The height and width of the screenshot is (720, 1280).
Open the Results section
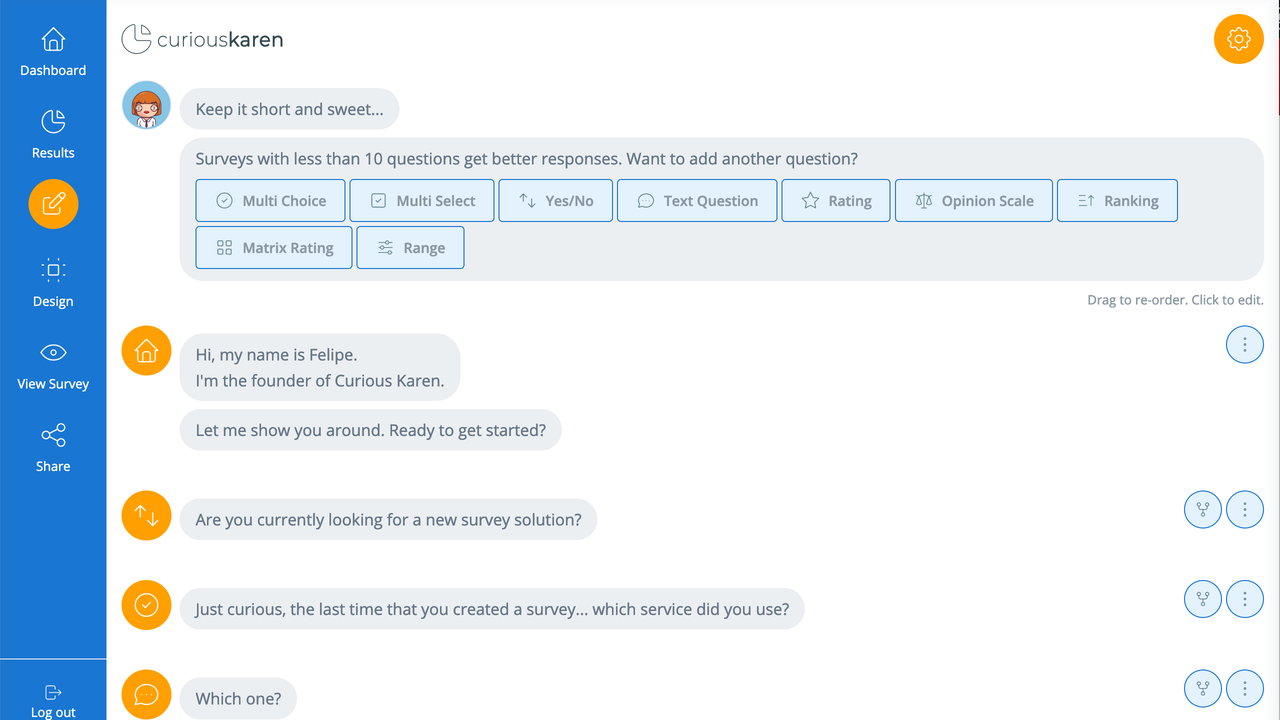(53, 135)
